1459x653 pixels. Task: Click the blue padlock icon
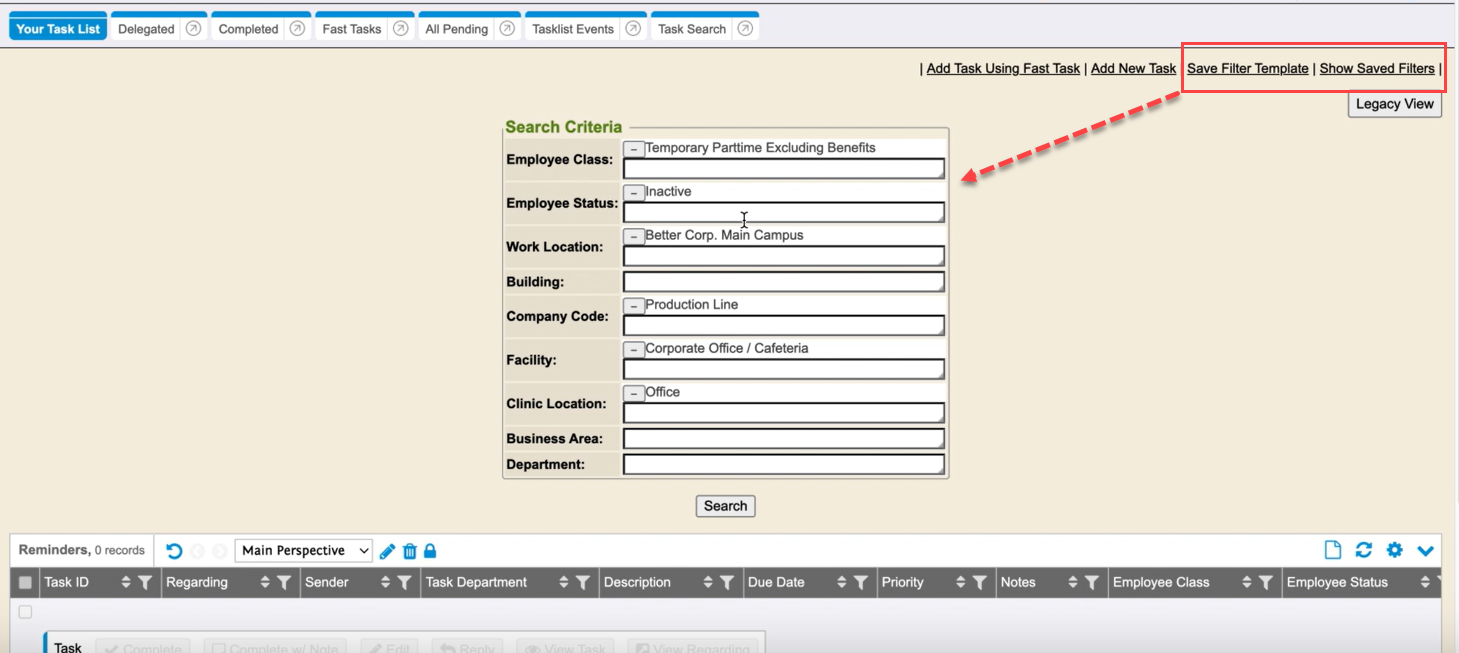click(430, 551)
